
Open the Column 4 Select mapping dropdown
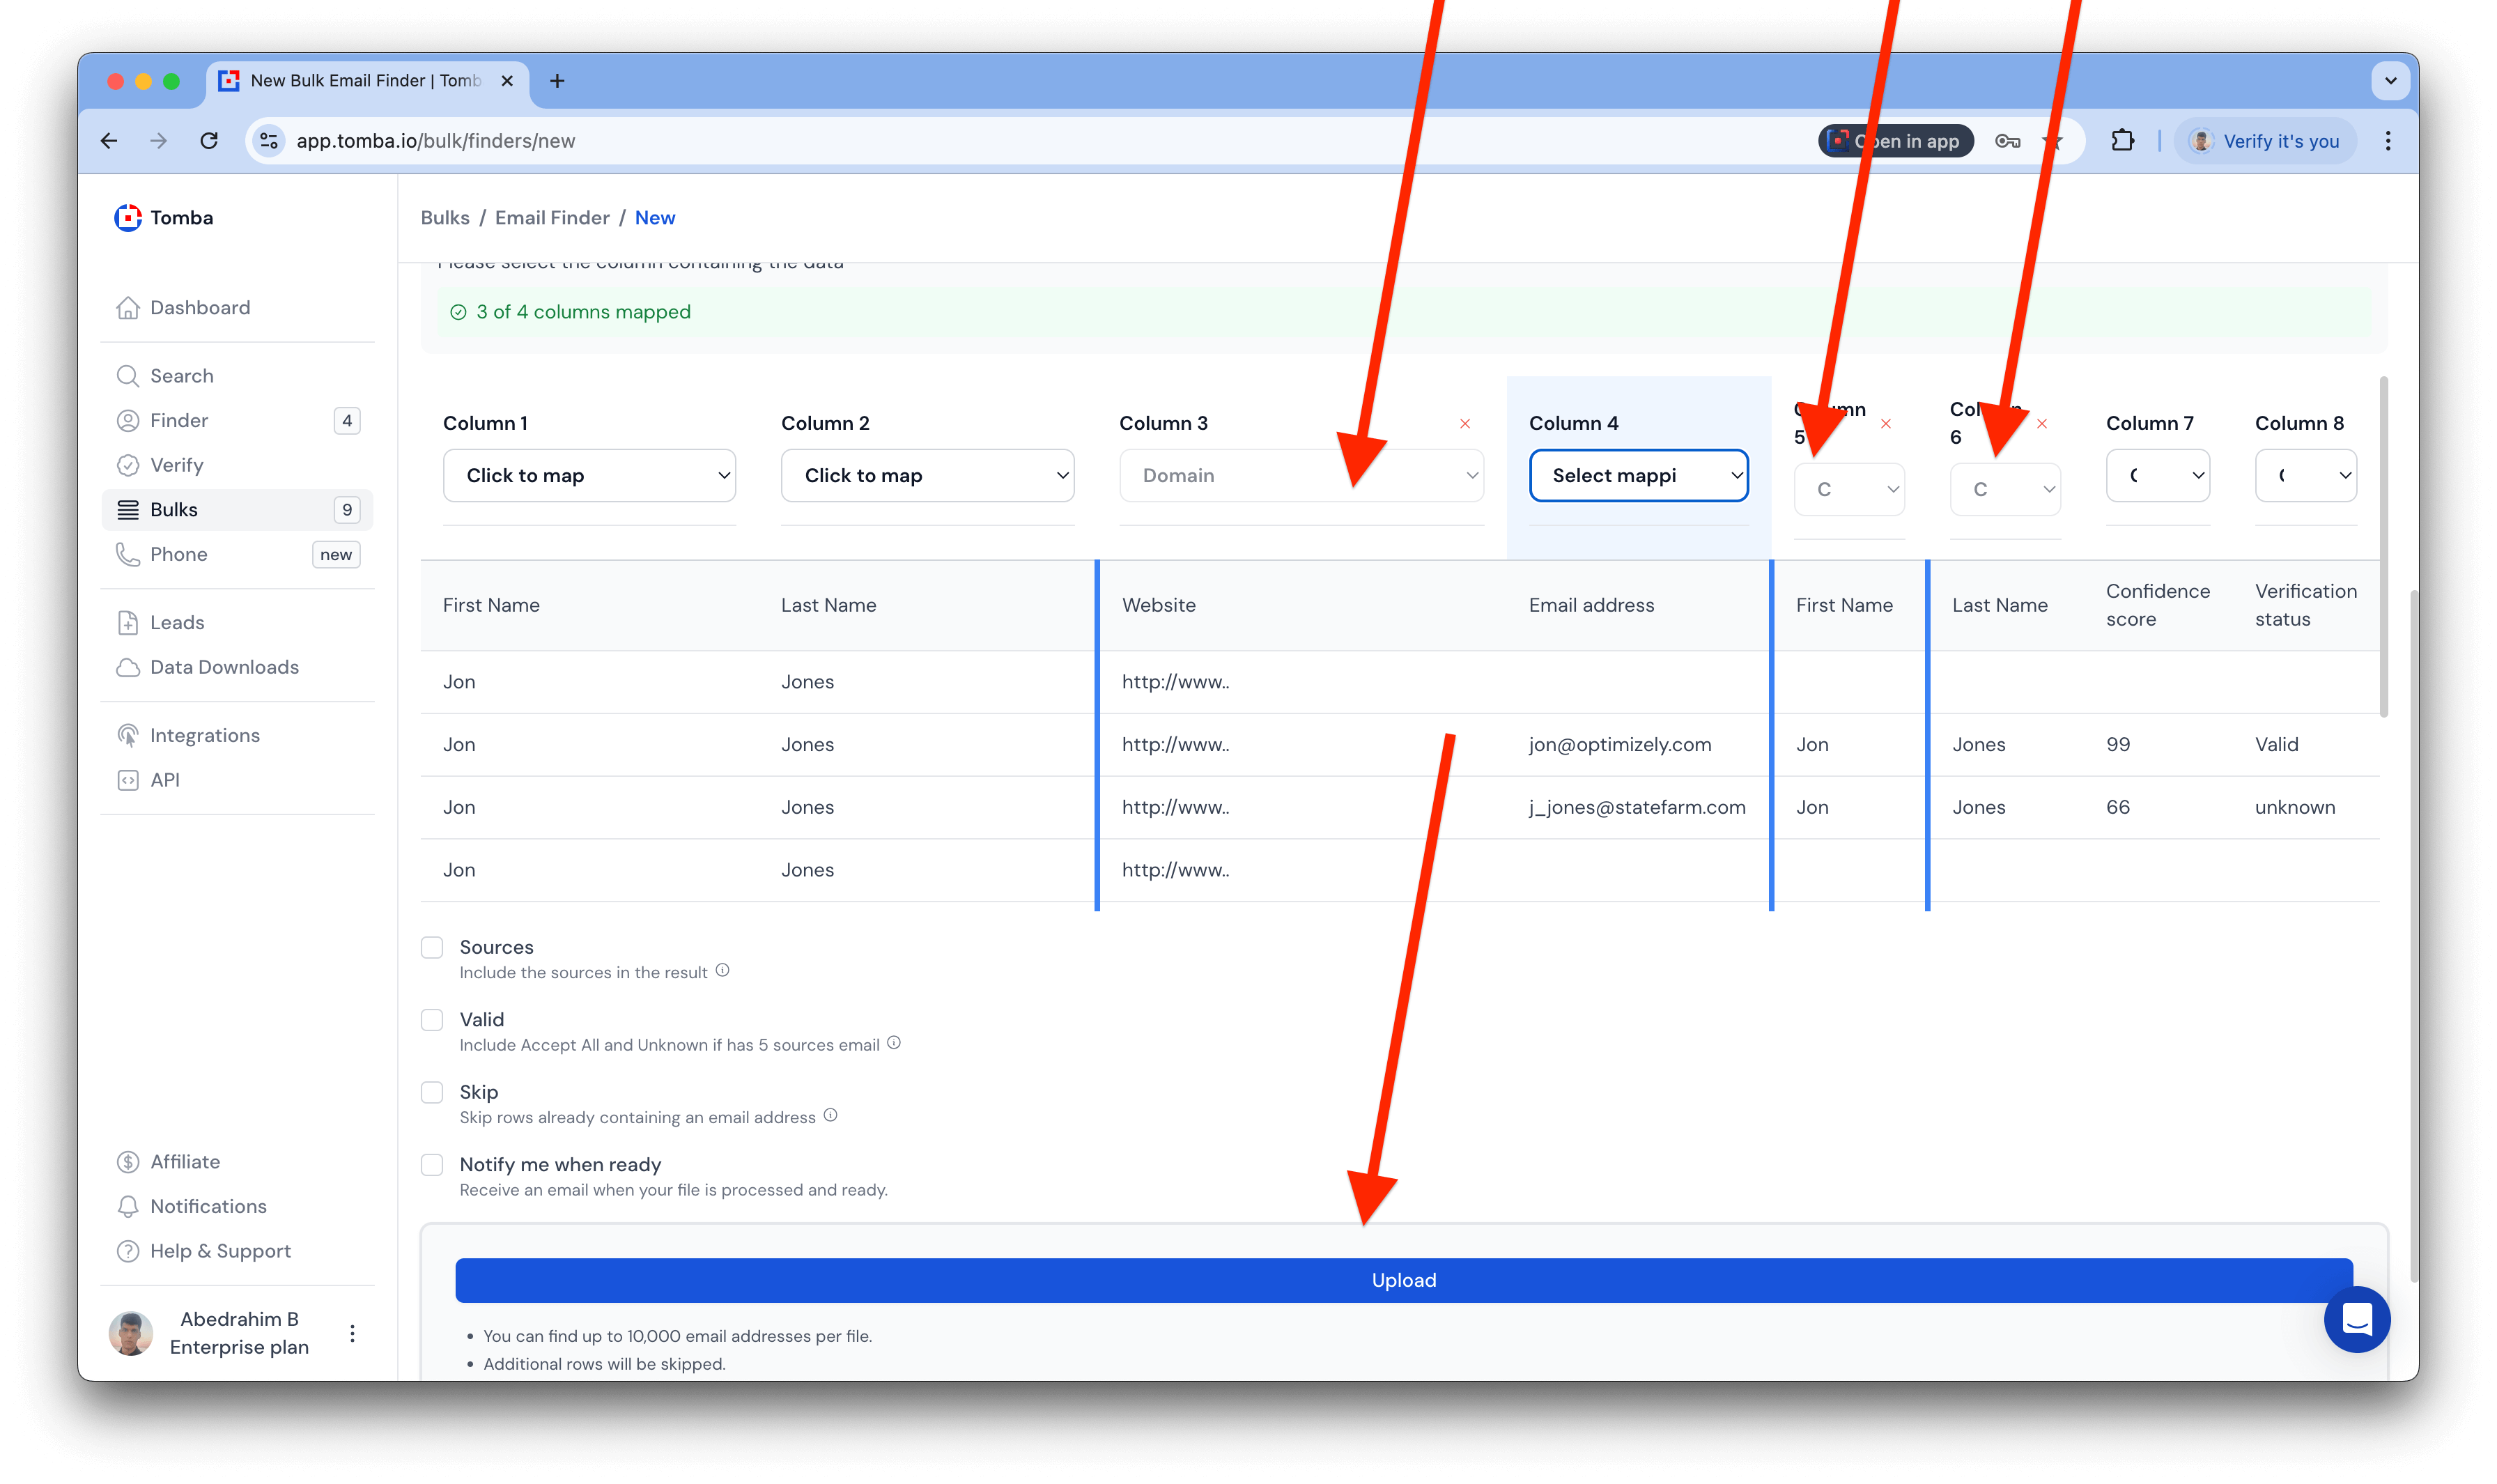coord(1638,476)
